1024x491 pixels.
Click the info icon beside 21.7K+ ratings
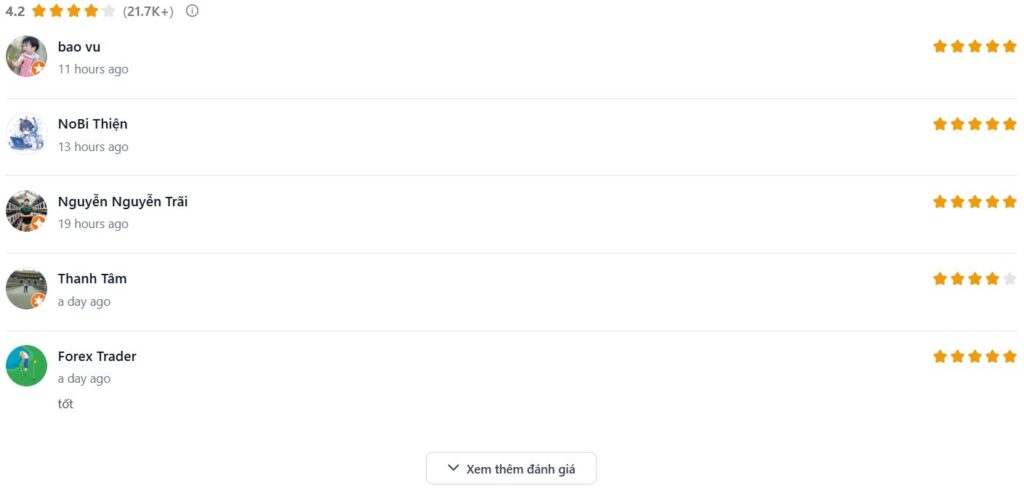(192, 11)
